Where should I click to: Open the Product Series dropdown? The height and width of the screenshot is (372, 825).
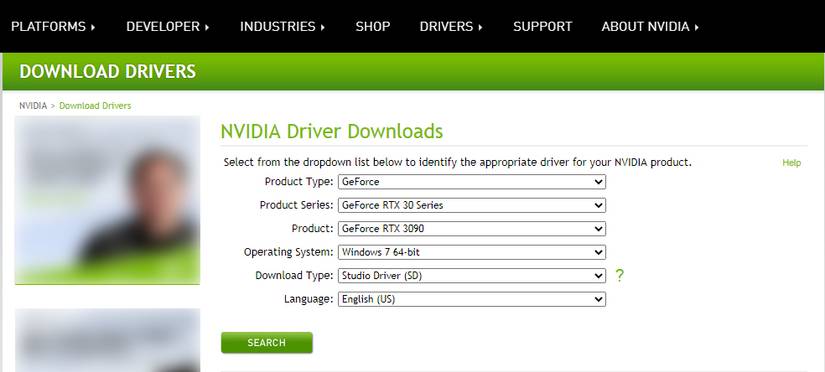(x=471, y=205)
